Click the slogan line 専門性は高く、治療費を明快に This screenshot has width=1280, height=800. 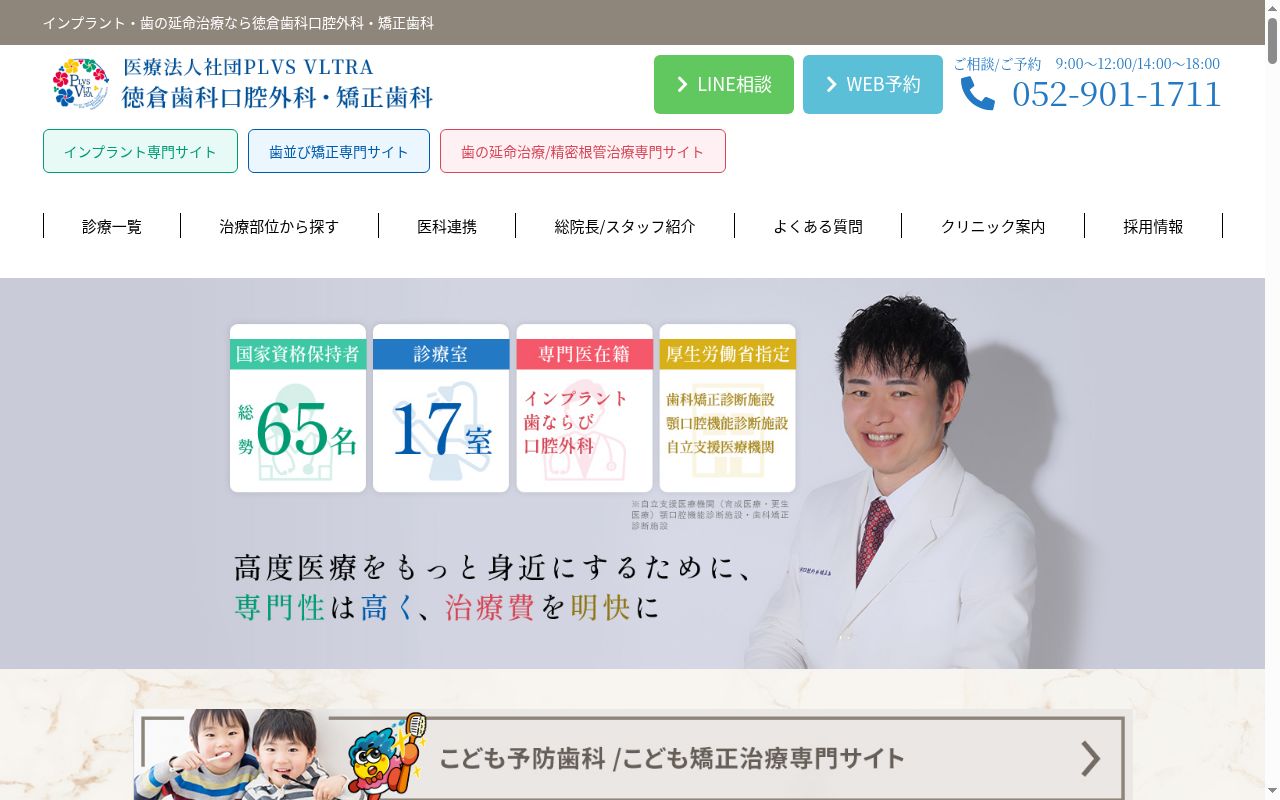[x=447, y=607]
